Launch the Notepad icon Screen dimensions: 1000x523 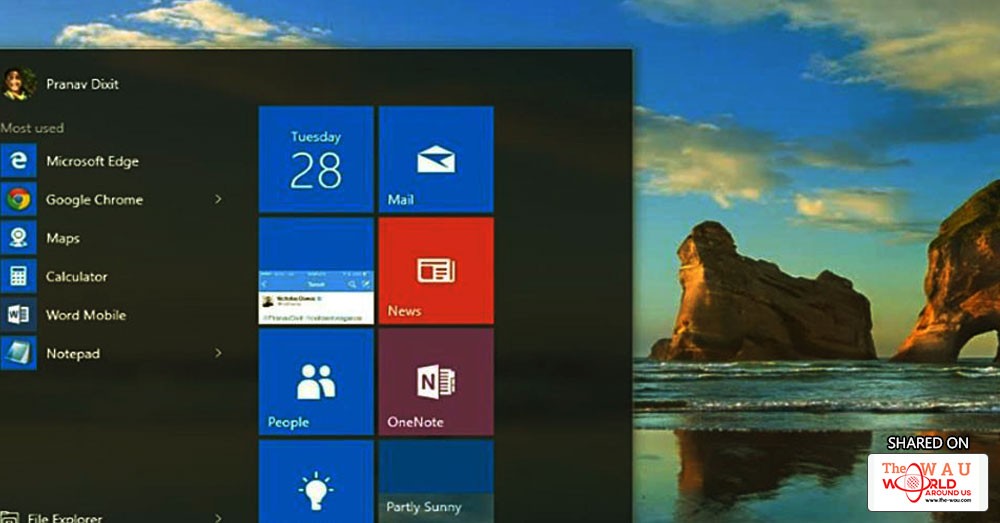[18, 353]
